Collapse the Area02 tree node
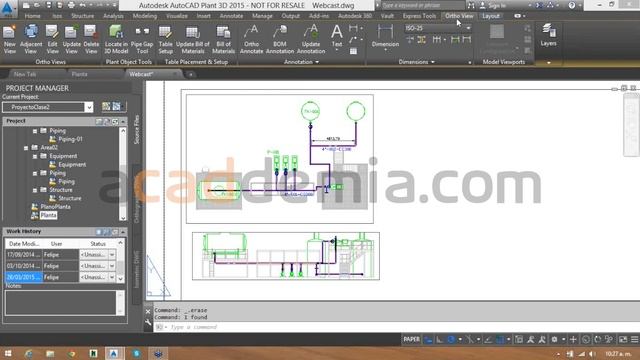 26,148
